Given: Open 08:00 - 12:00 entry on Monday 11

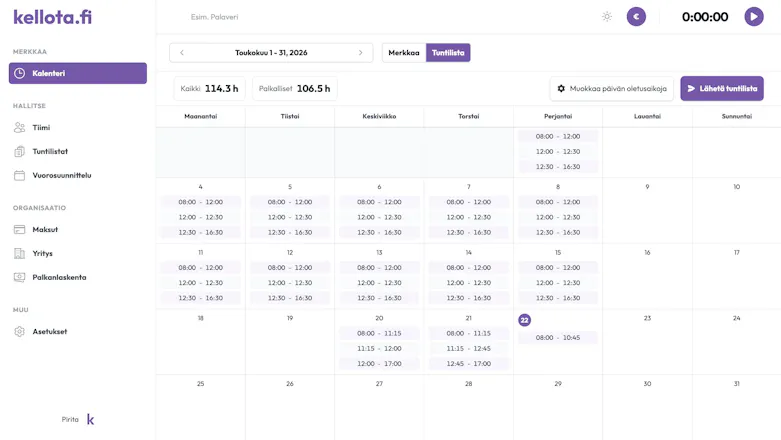Looking at the screenshot, I should click(x=200, y=268).
